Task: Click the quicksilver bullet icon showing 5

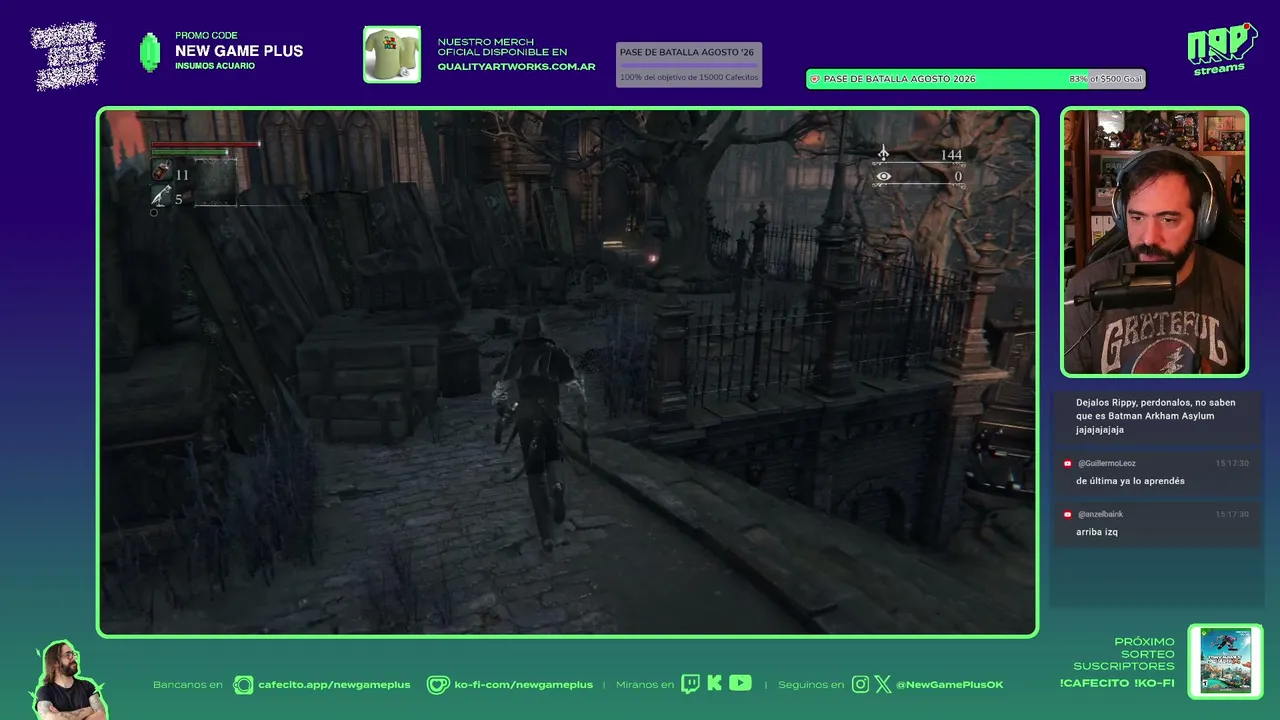Action: click(161, 198)
